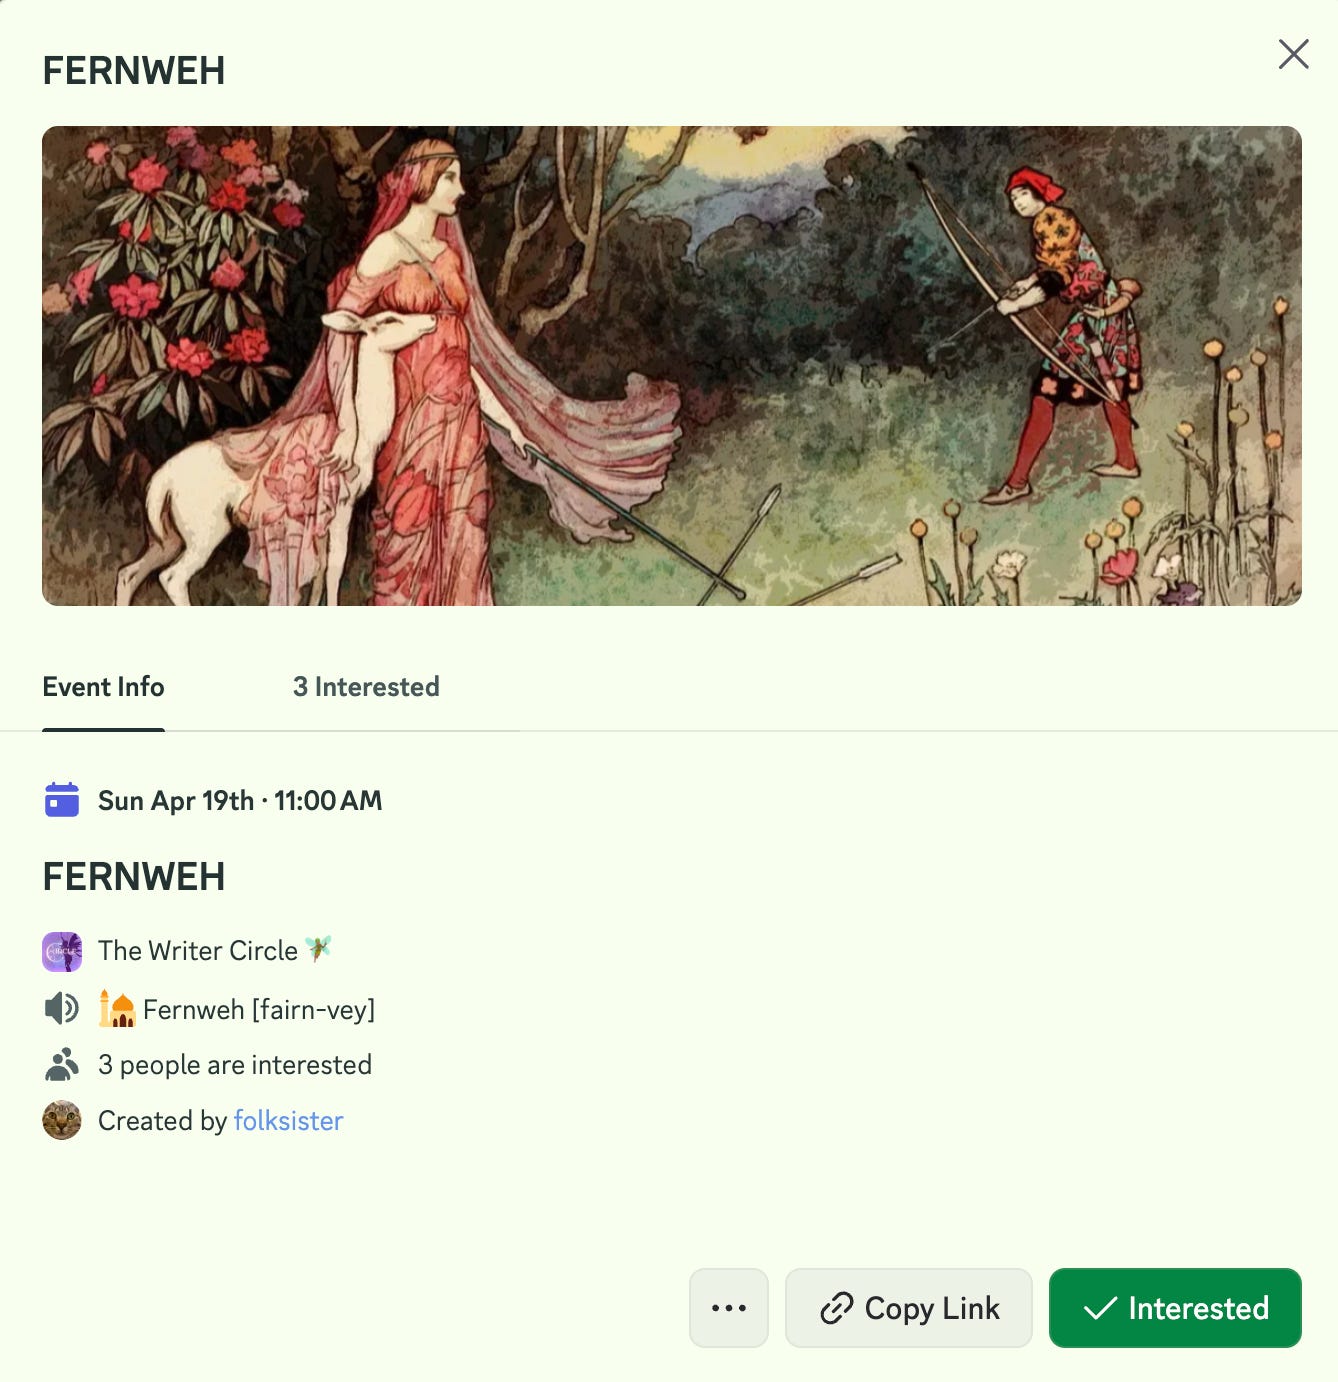Copy the event link
Viewport: 1338px width, 1382px height.
(x=909, y=1308)
